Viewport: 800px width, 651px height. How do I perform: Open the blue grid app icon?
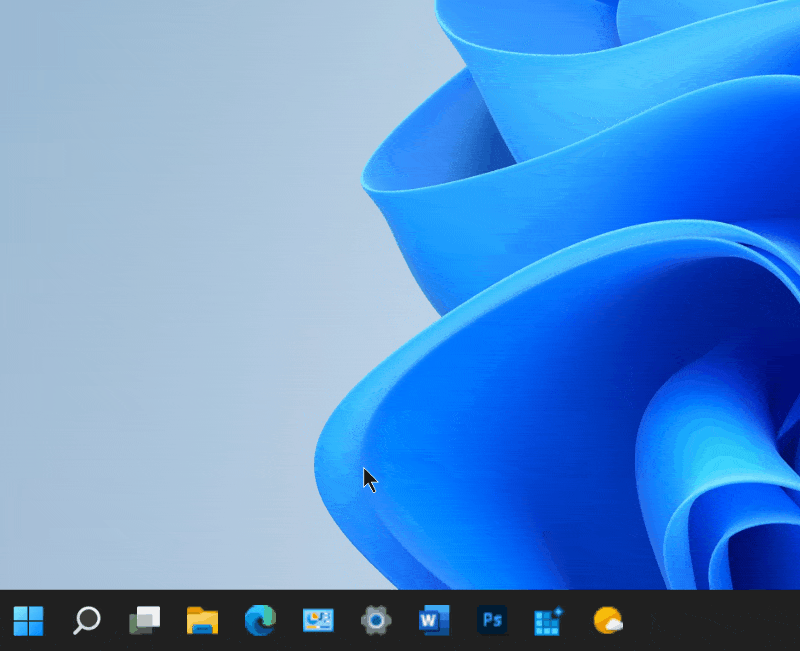[x=548, y=620]
